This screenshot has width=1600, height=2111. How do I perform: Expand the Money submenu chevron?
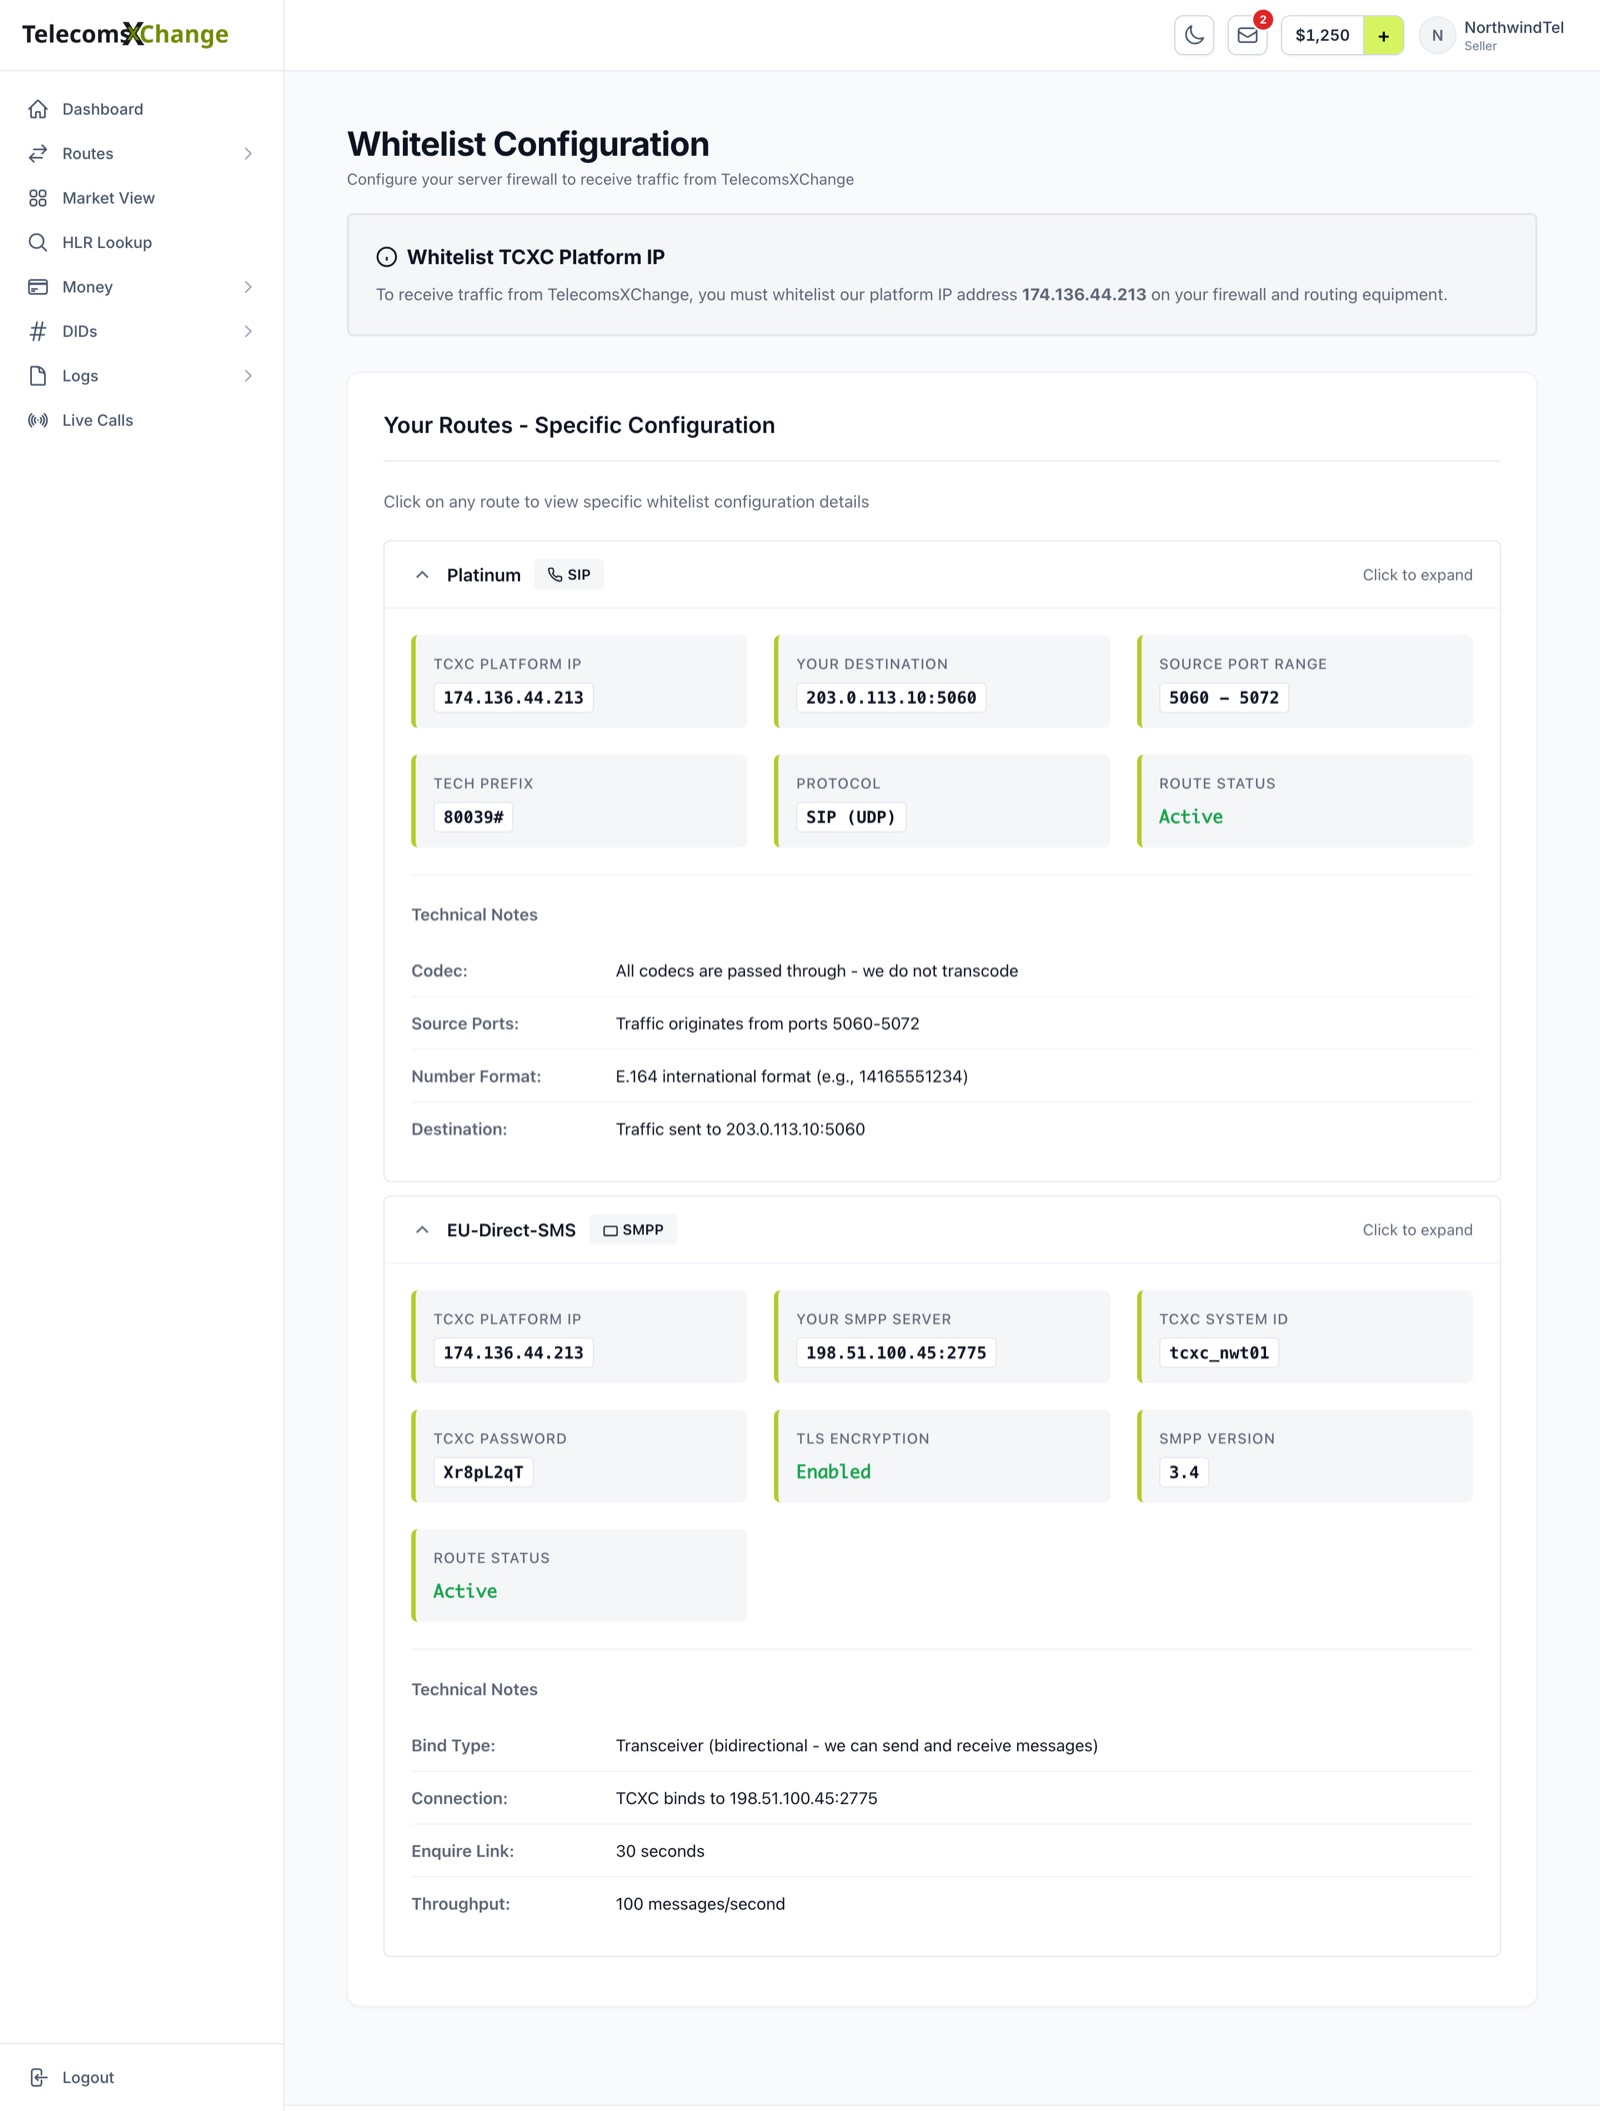(248, 287)
